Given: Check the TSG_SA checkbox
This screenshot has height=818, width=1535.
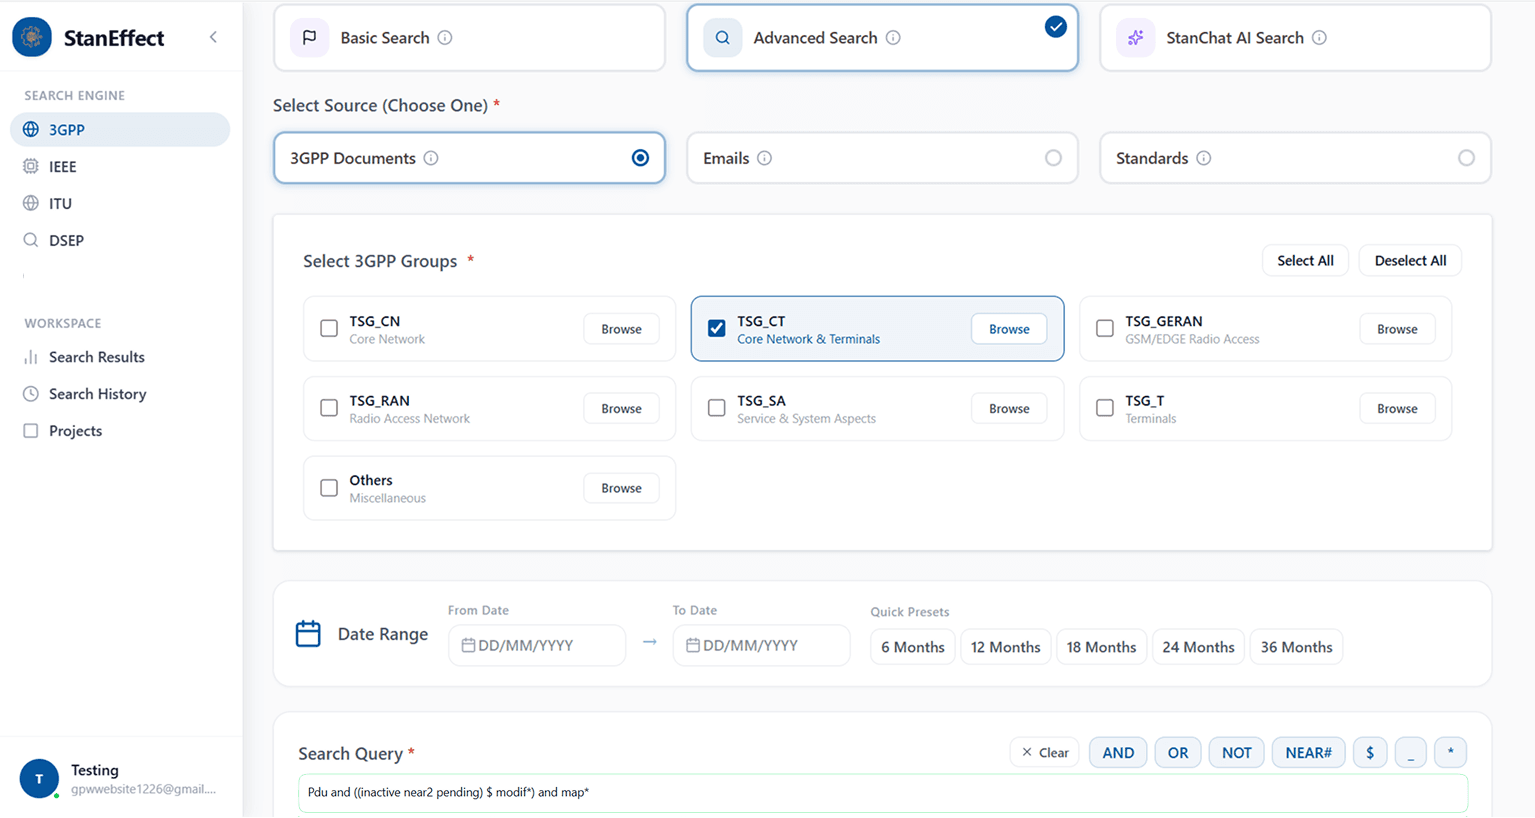Looking at the screenshot, I should click(717, 408).
